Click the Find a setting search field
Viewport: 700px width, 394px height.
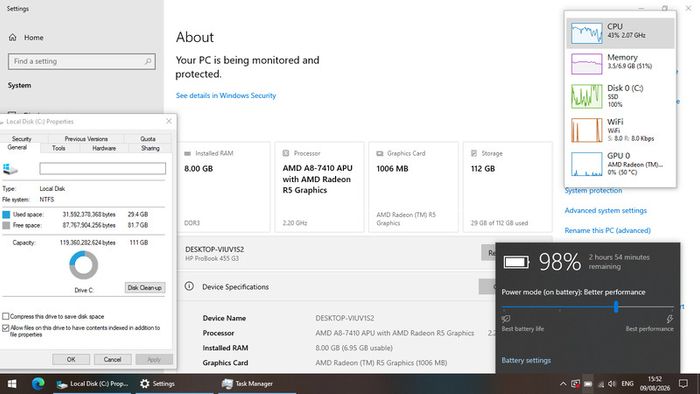(82, 61)
